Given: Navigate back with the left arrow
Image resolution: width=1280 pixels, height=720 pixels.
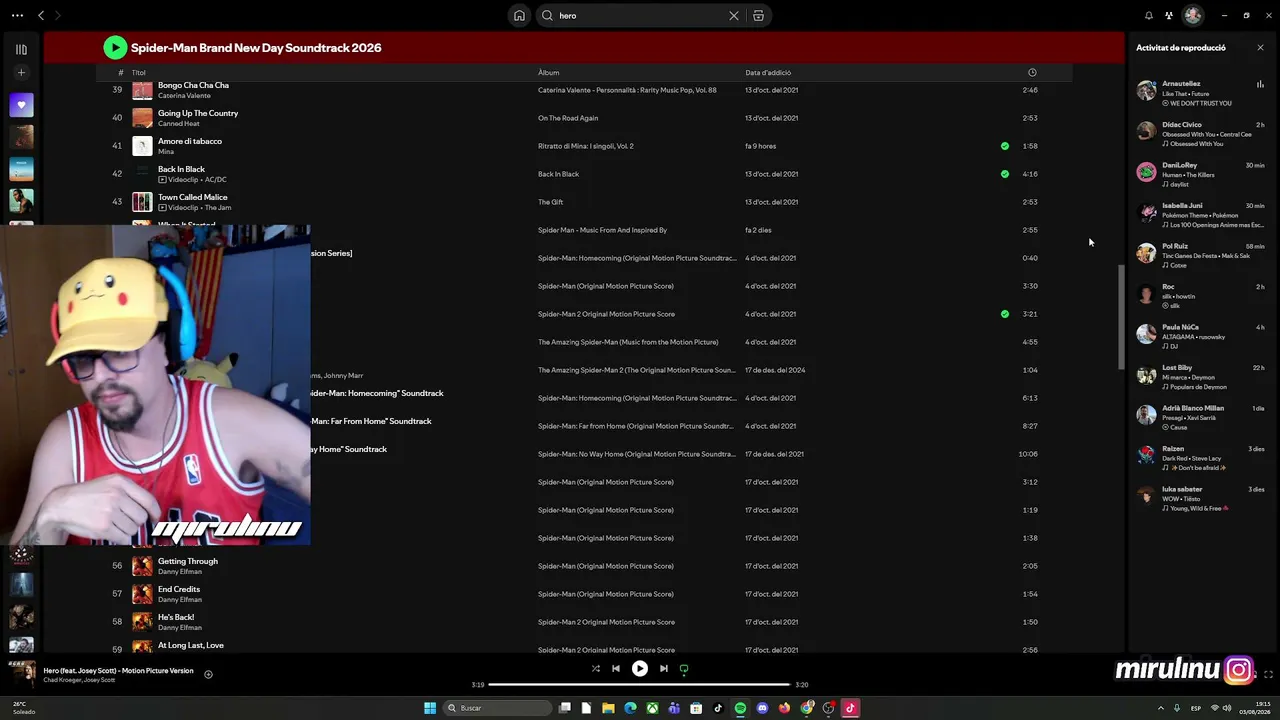Looking at the screenshot, I should (x=41, y=15).
